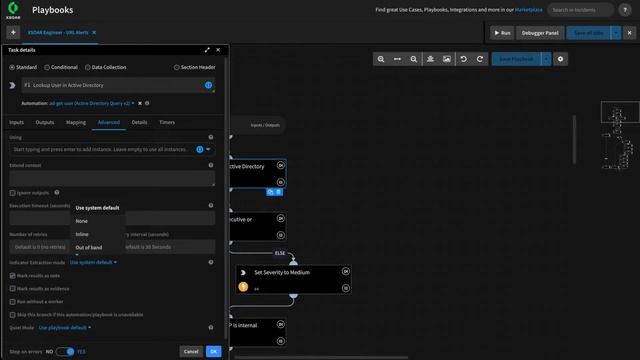Click the top circle icon on Set Severity to Medium

tap(346, 271)
